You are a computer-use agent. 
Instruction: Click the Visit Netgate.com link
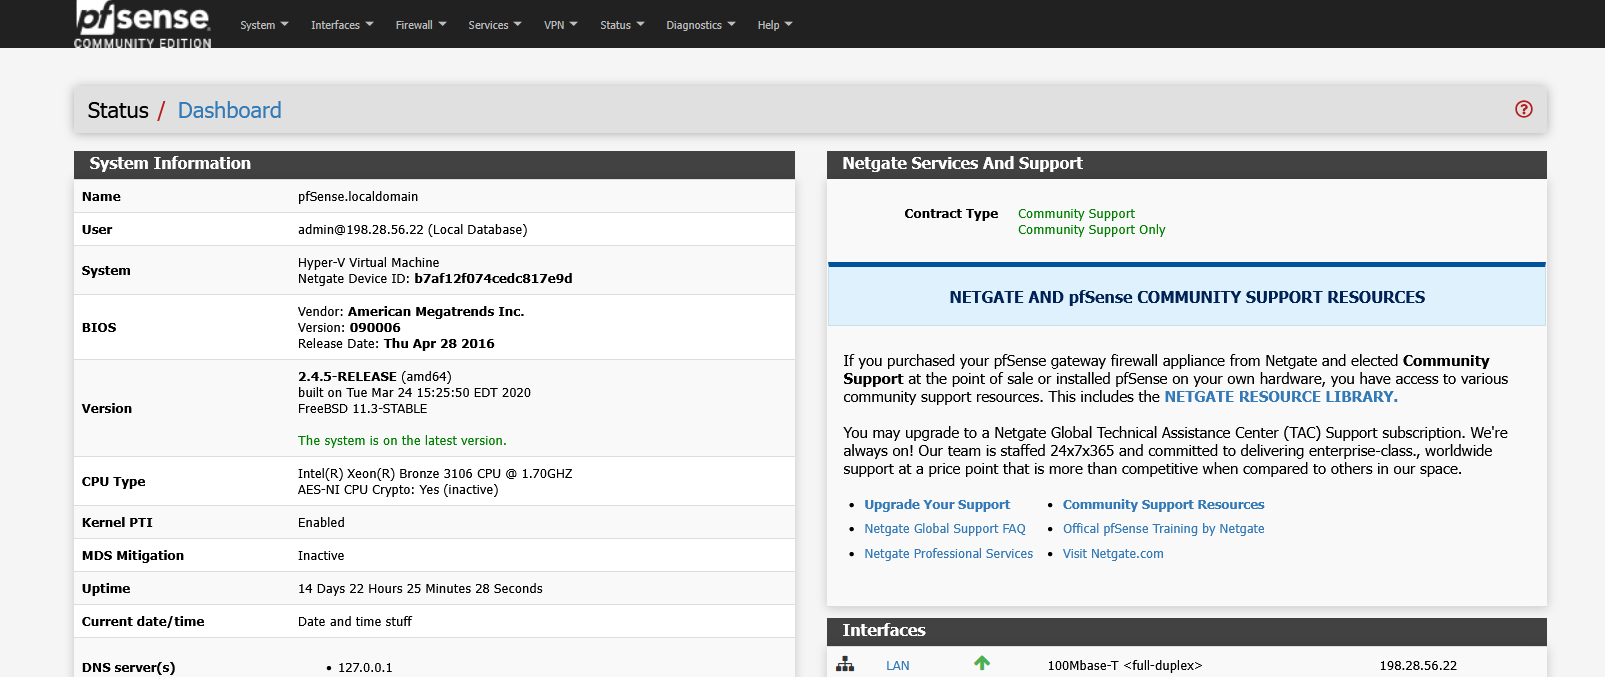(1113, 554)
